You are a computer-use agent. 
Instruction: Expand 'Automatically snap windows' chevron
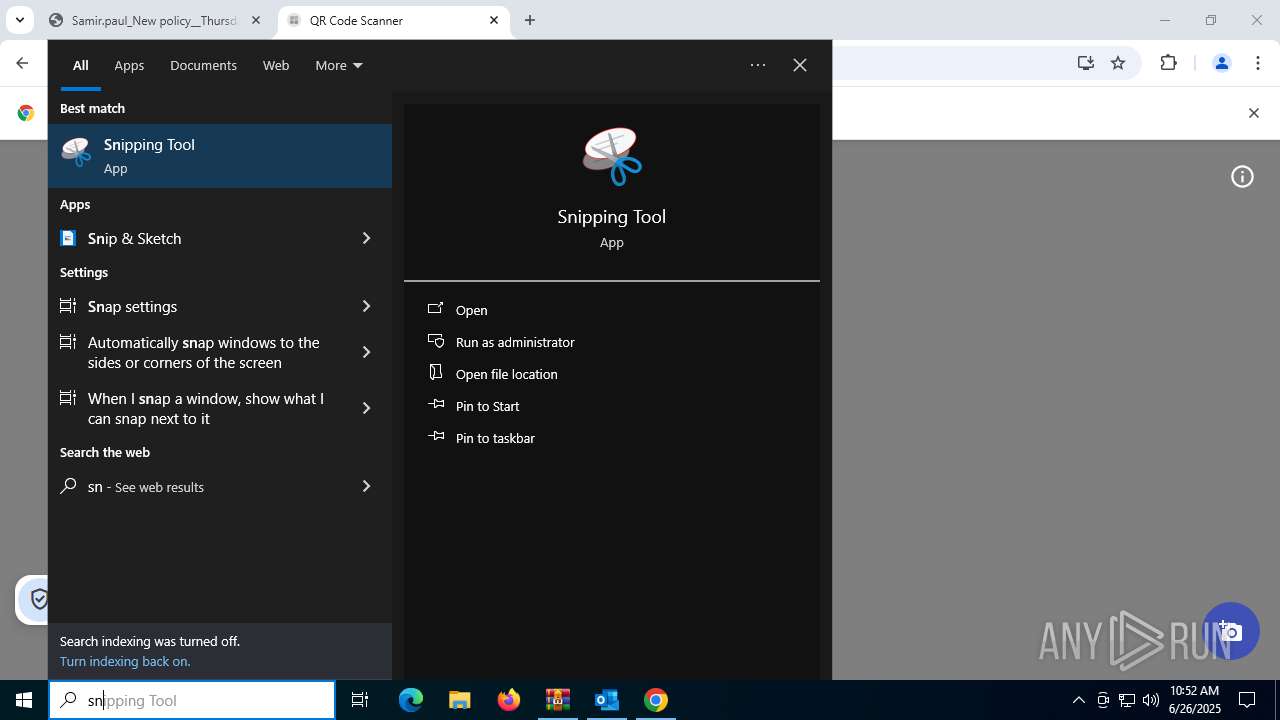tap(366, 352)
